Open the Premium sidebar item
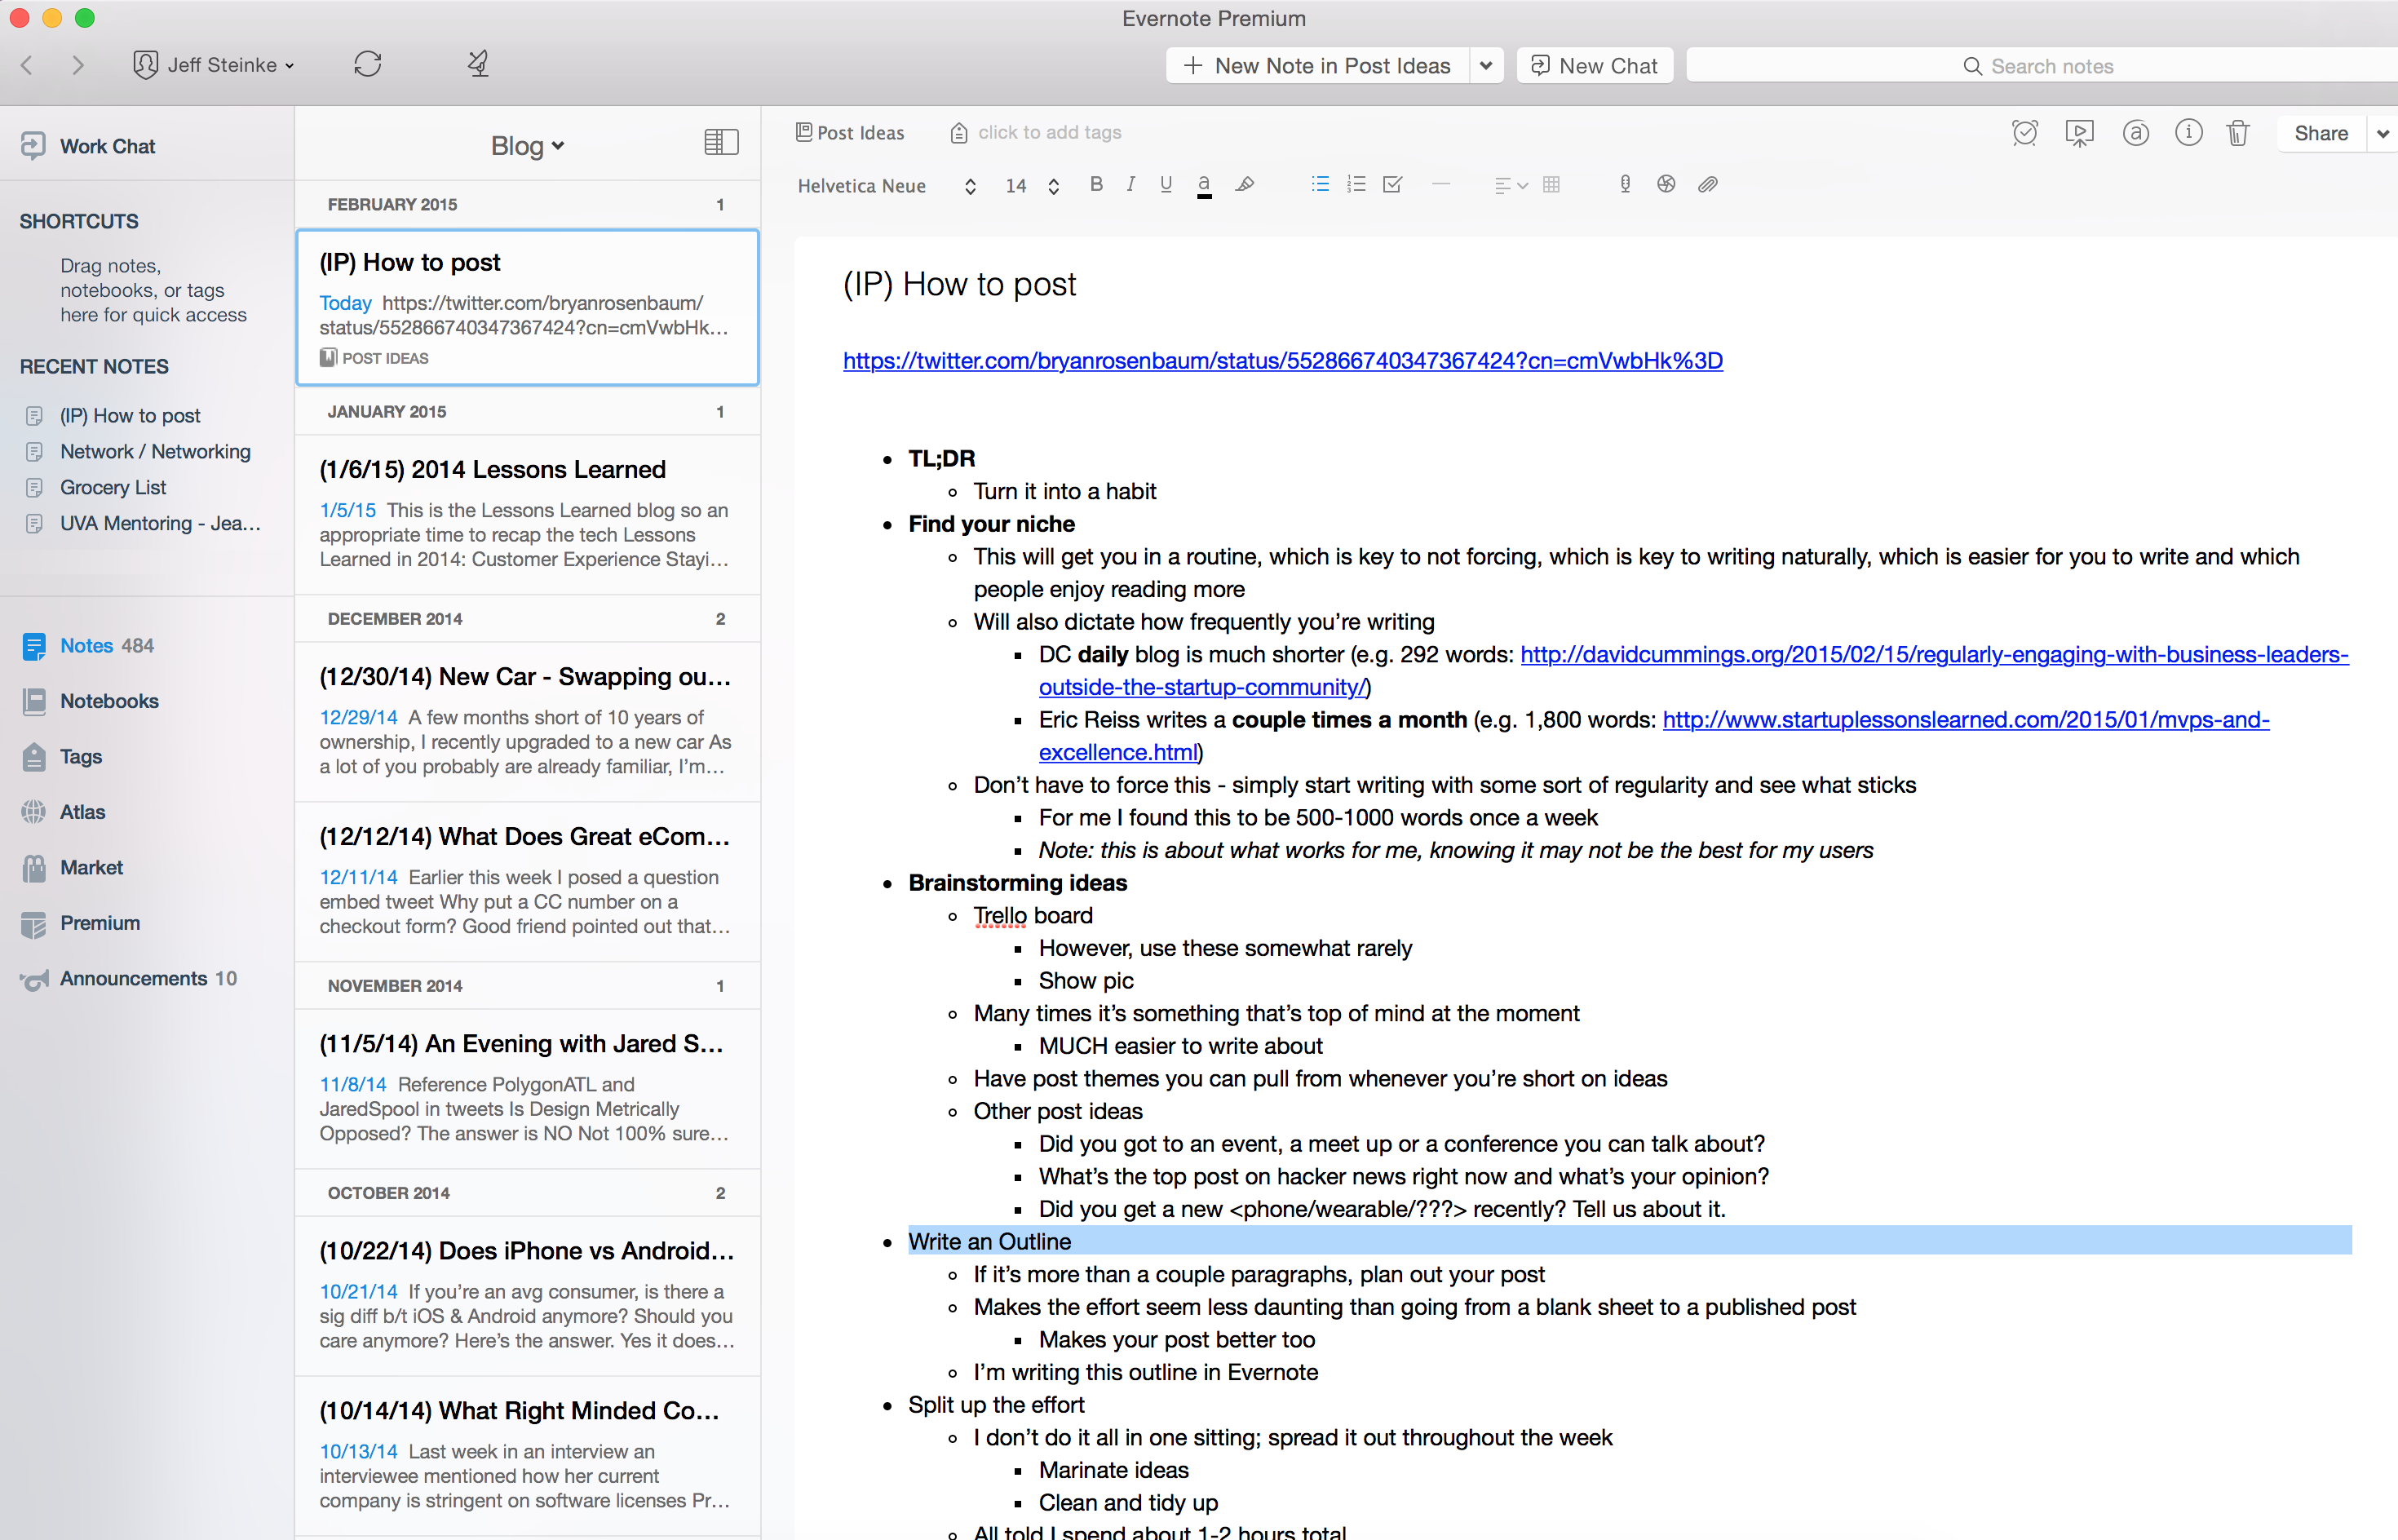The image size is (2398, 1540). pos(99,923)
